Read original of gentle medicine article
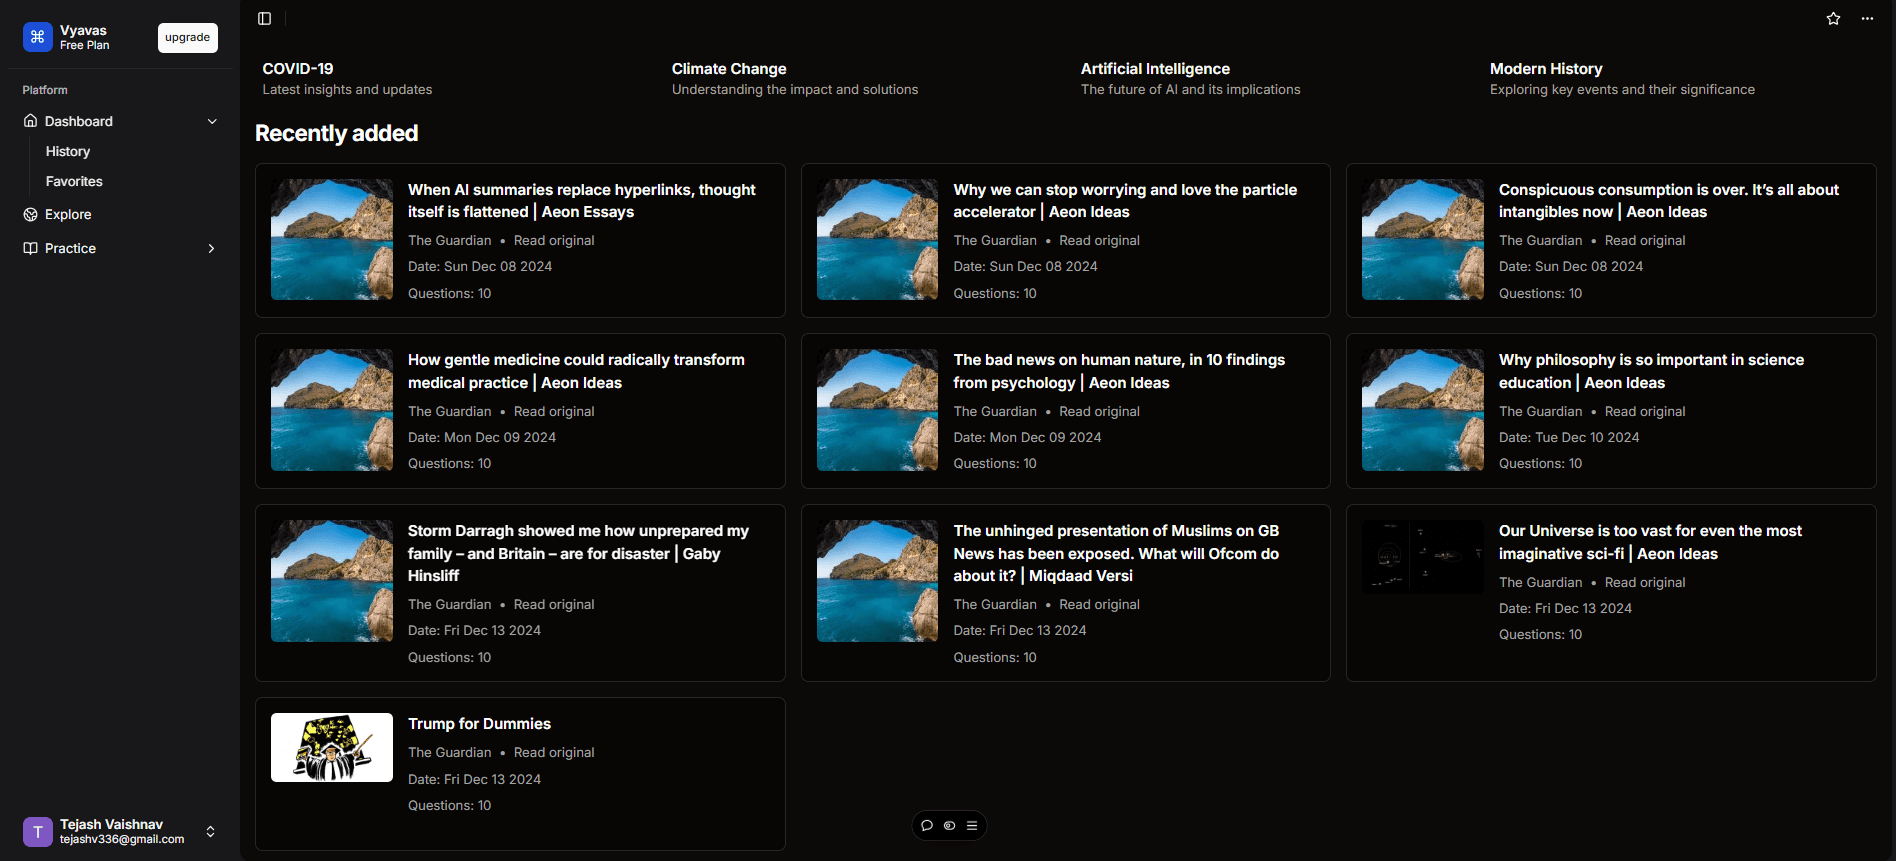The width and height of the screenshot is (1896, 861). [554, 411]
